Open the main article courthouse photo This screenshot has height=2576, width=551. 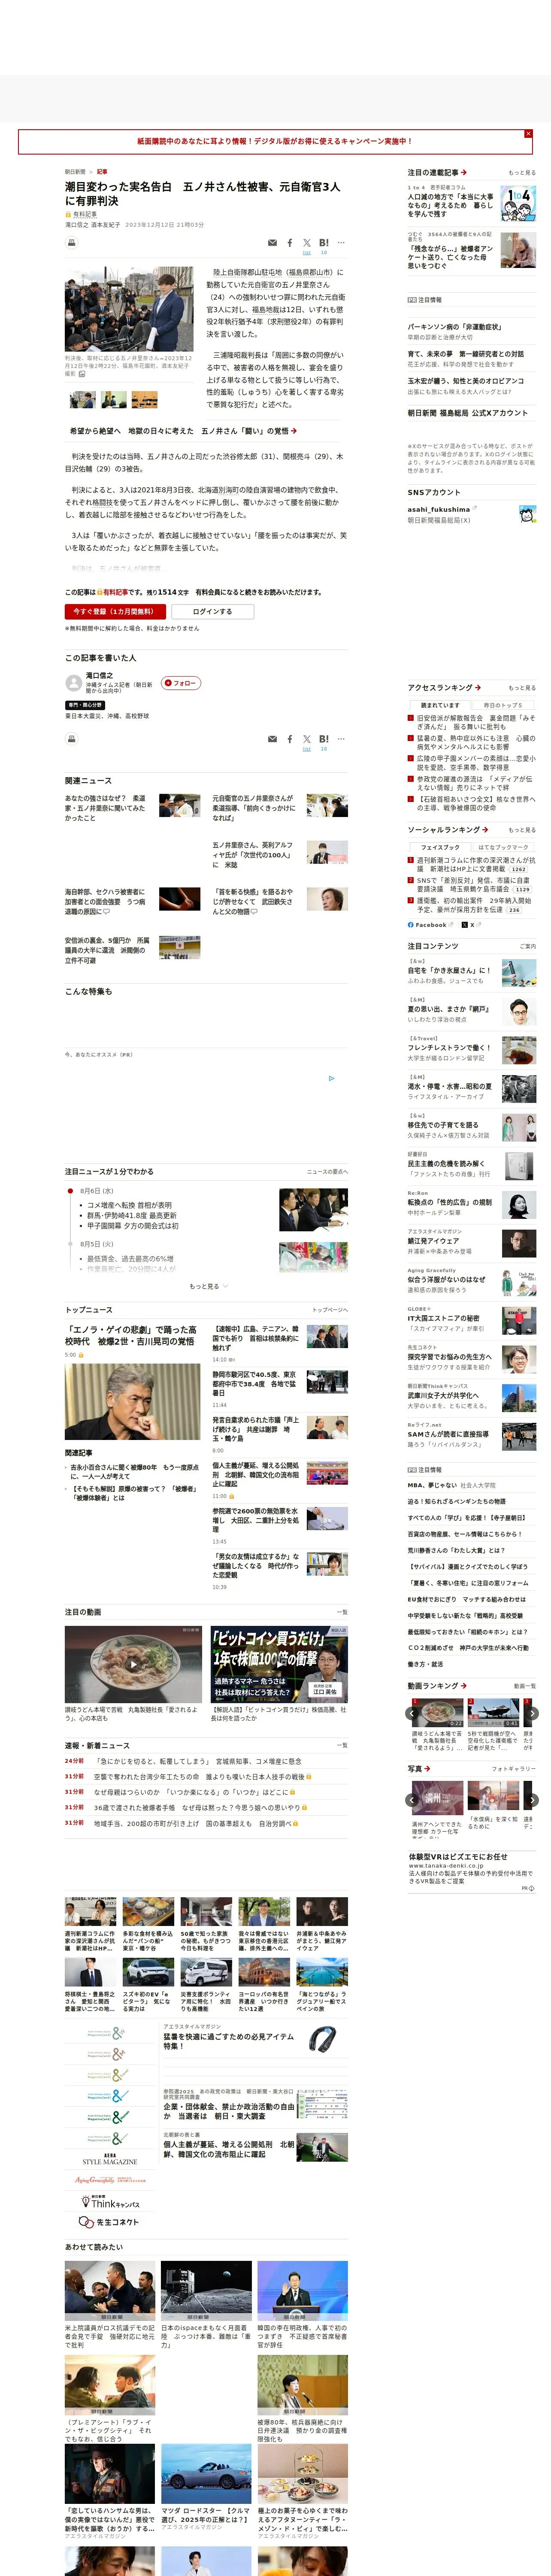[129, 309]
